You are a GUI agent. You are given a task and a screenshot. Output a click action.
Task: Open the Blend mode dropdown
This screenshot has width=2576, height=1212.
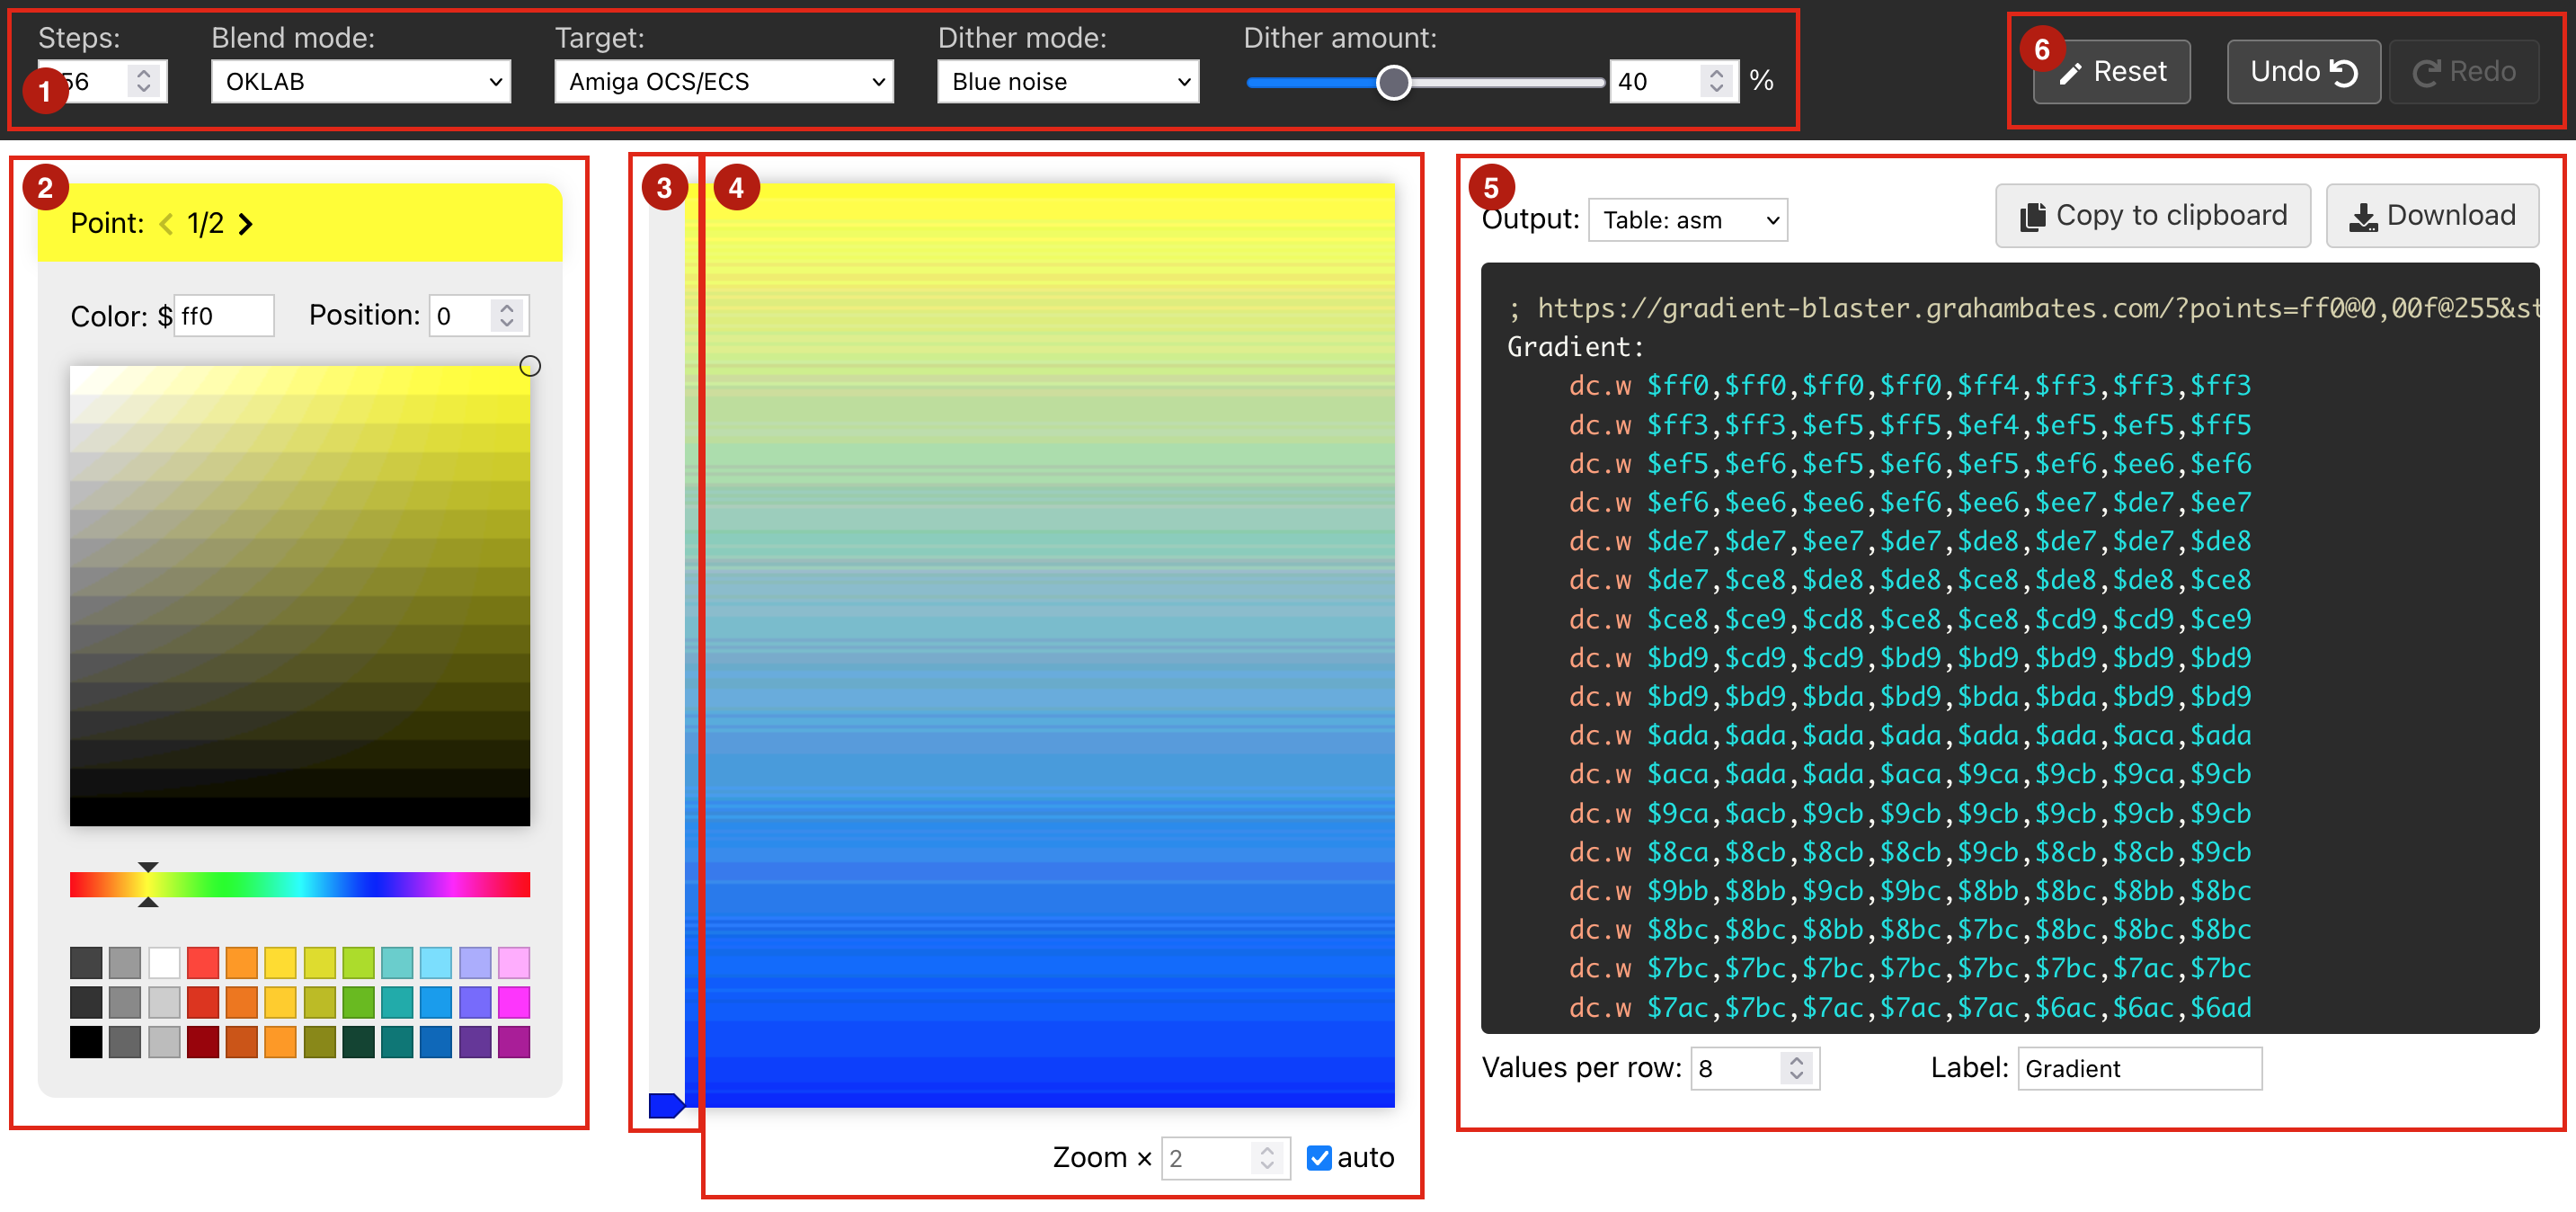361,71
